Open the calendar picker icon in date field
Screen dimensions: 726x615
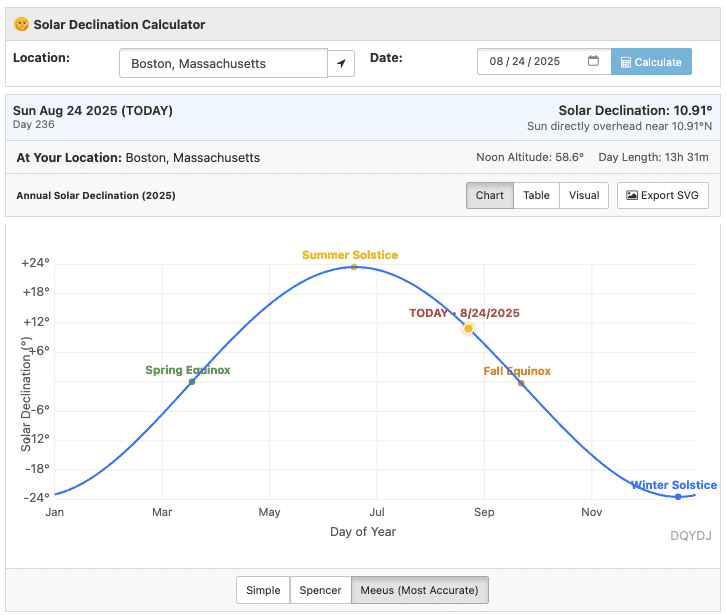[x=593, y=61]
